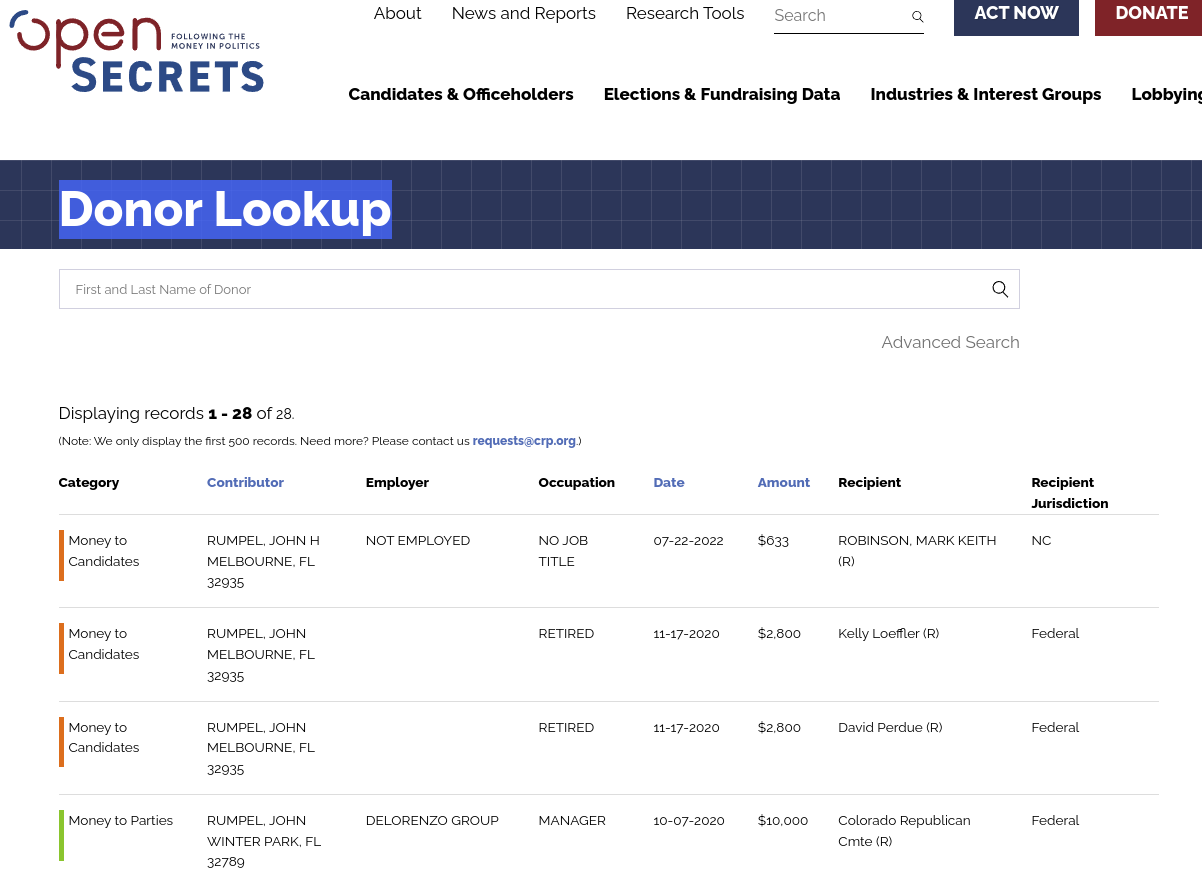
Task: Click the $633 amount
Action: pyautogui.click(x=773, y=540)
